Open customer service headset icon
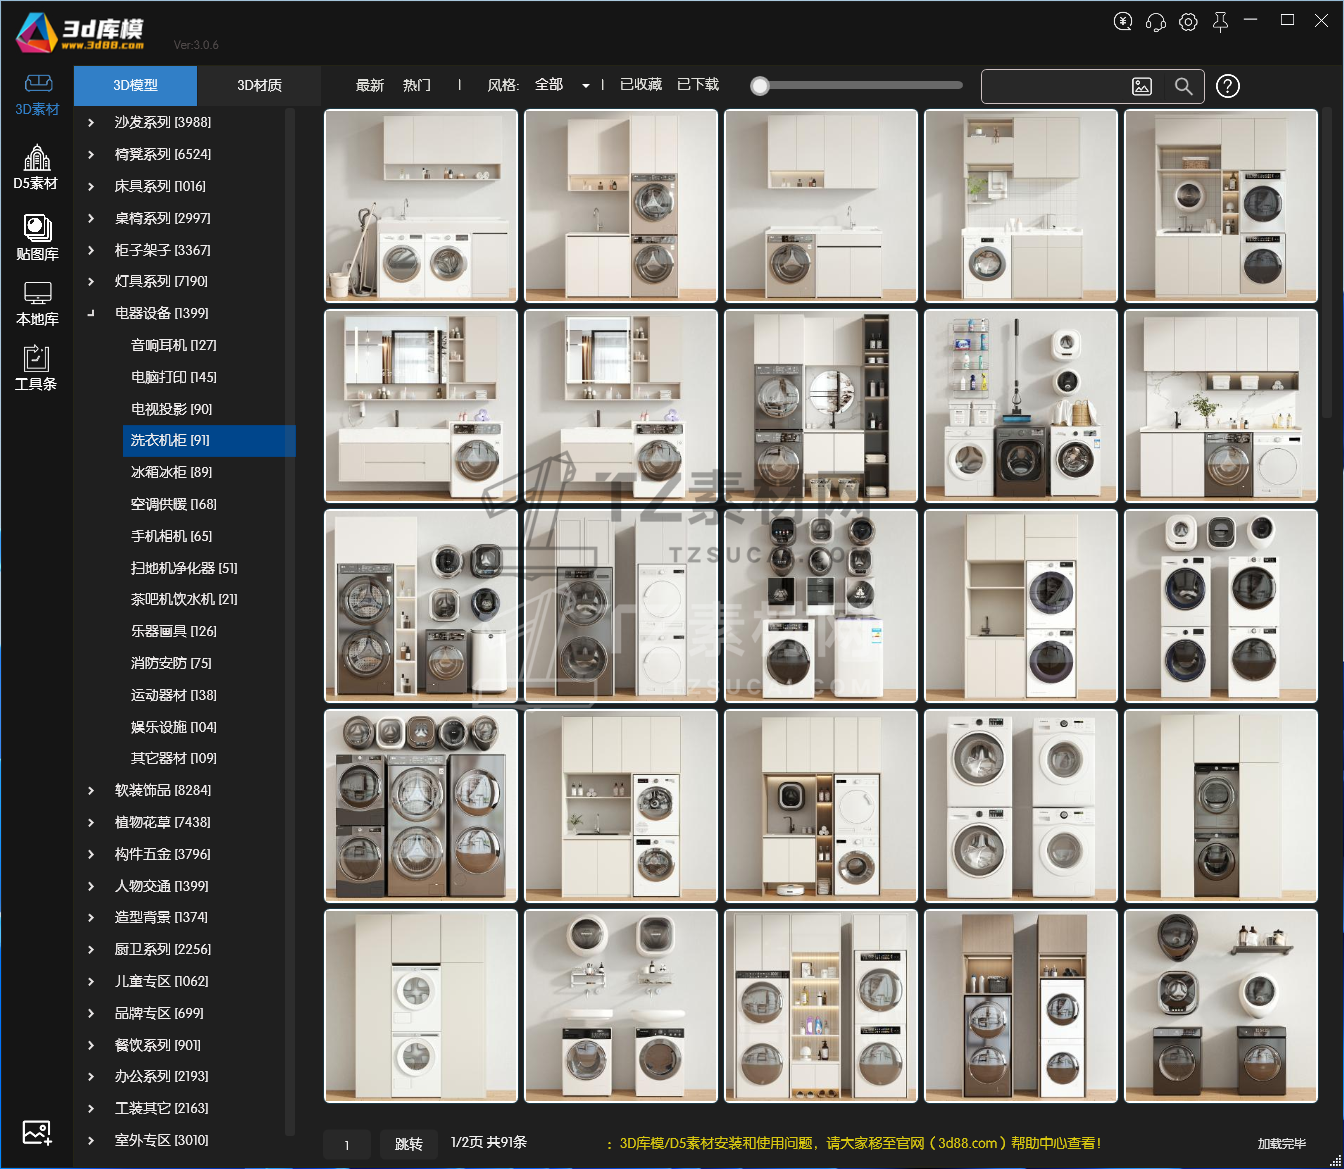The height and width of the screenshot is (1169, 1344). [1156, 21]
